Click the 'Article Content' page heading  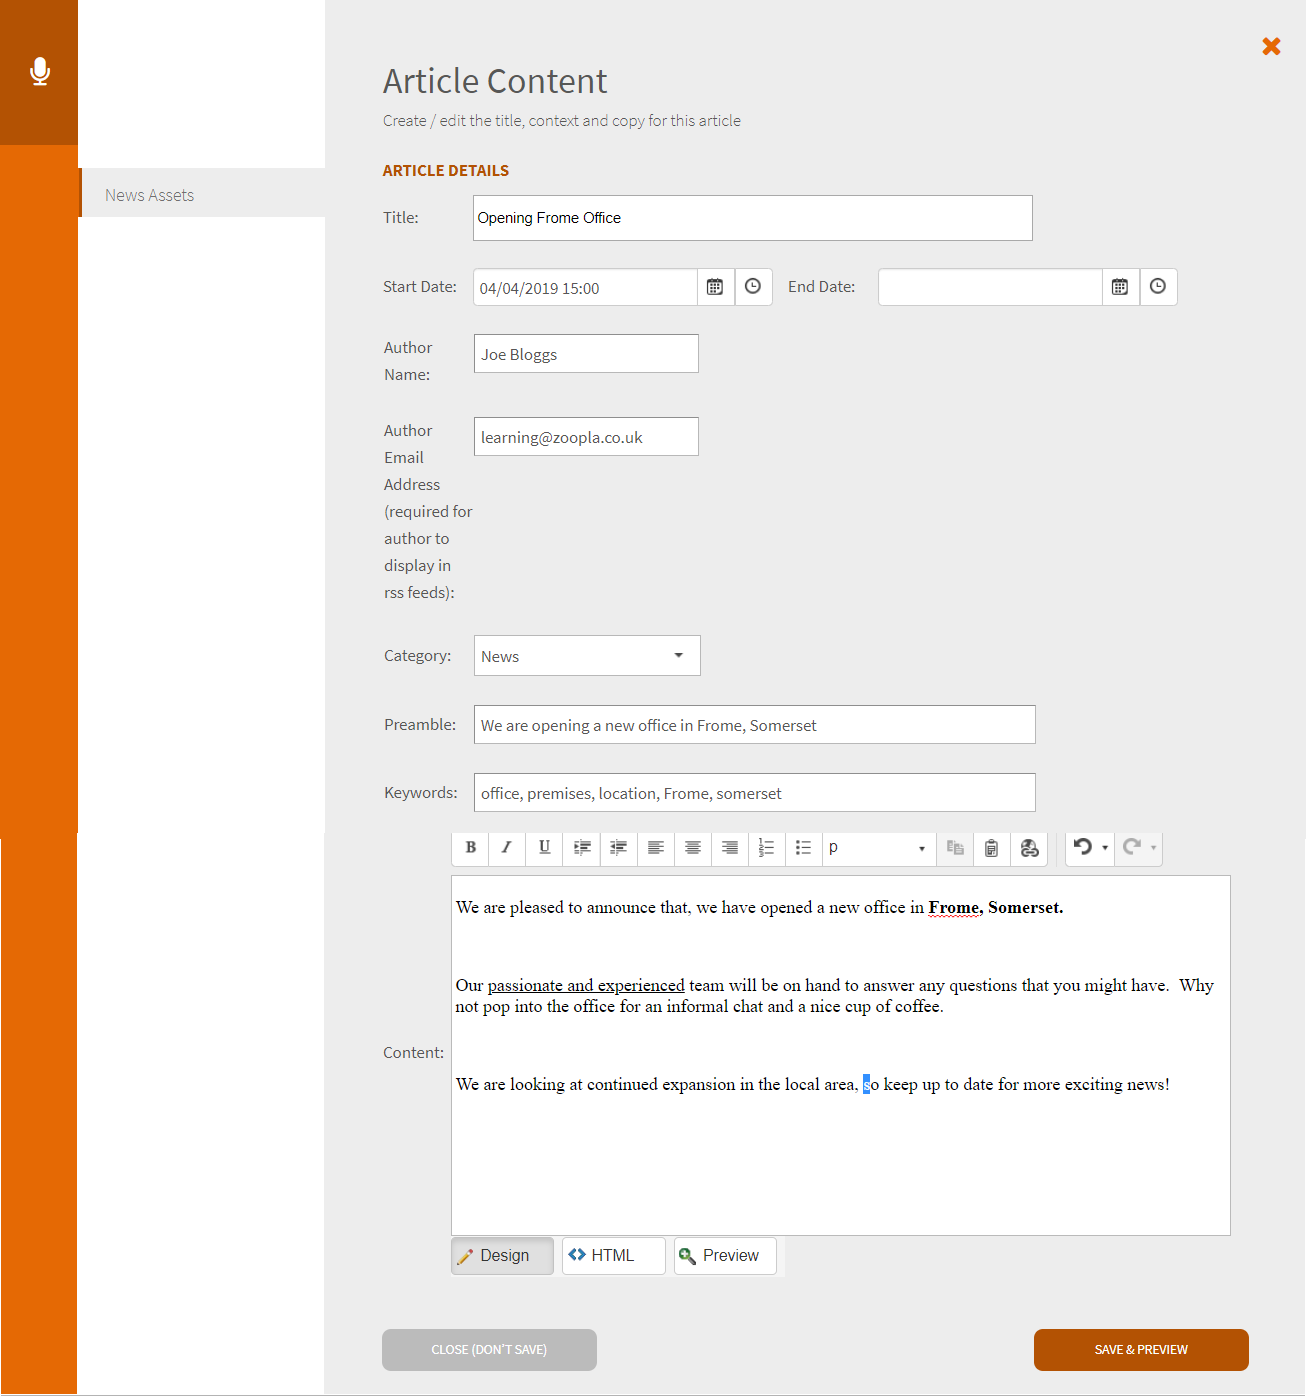495,81
